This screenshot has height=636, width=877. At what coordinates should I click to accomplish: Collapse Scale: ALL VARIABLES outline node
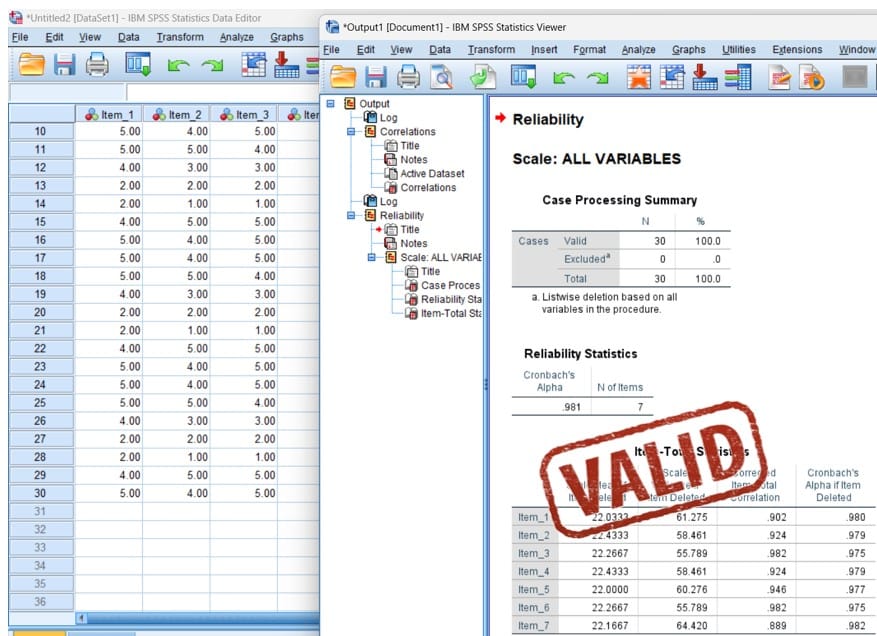371,257
